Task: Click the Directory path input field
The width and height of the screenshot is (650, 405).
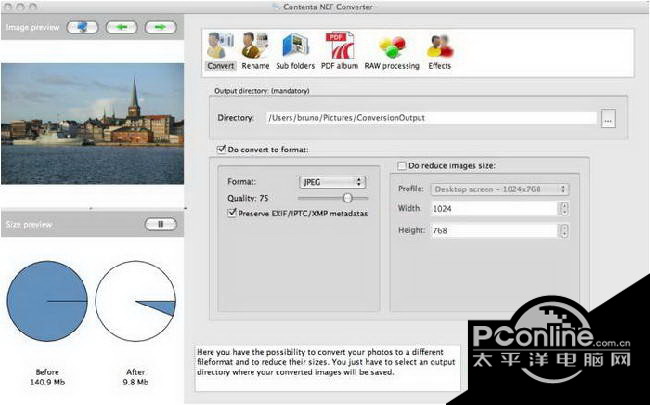Action: [431, 118]
